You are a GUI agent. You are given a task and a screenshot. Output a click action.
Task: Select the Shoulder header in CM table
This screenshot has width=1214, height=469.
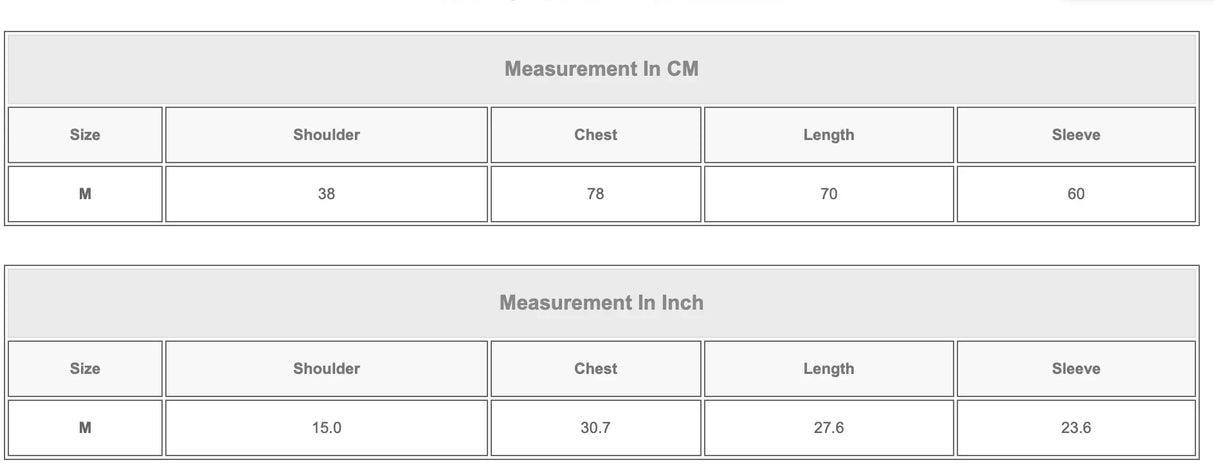(326, 135)
